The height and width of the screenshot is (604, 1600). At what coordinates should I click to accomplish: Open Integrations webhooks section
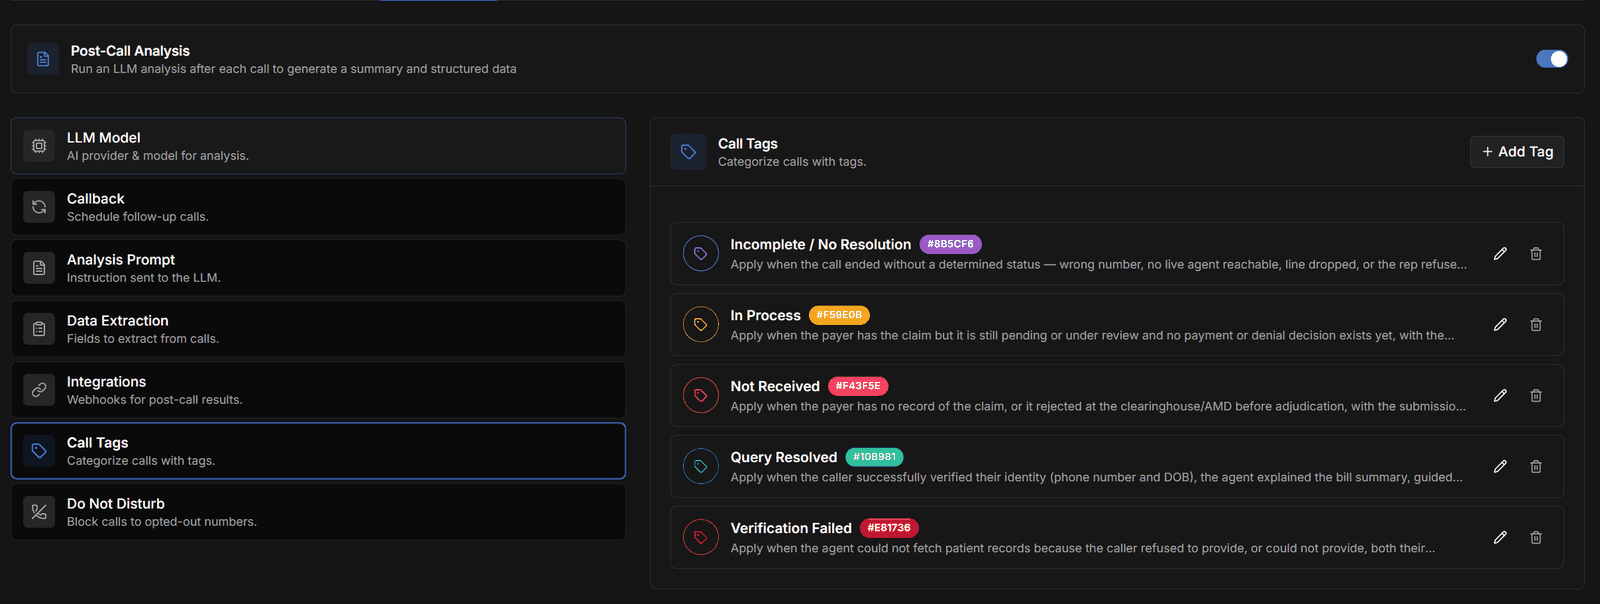[x=318, y=390]
